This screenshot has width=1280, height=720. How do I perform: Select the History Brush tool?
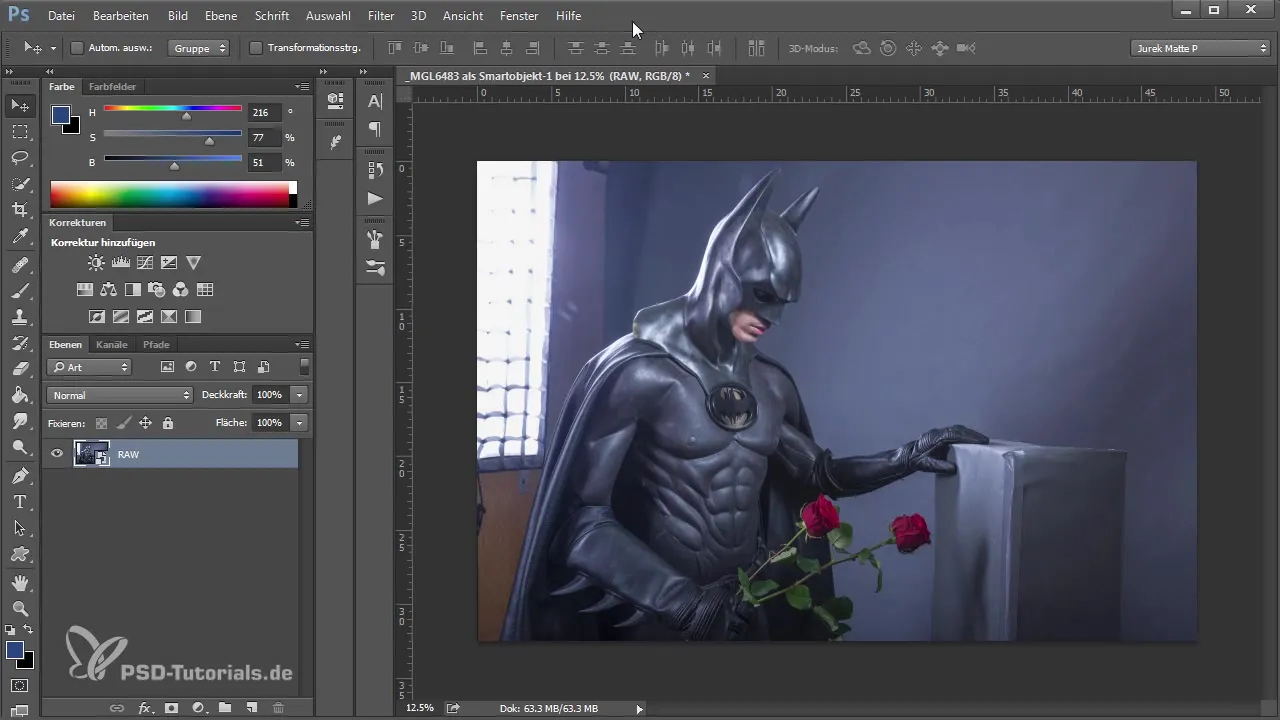[20, 343]
